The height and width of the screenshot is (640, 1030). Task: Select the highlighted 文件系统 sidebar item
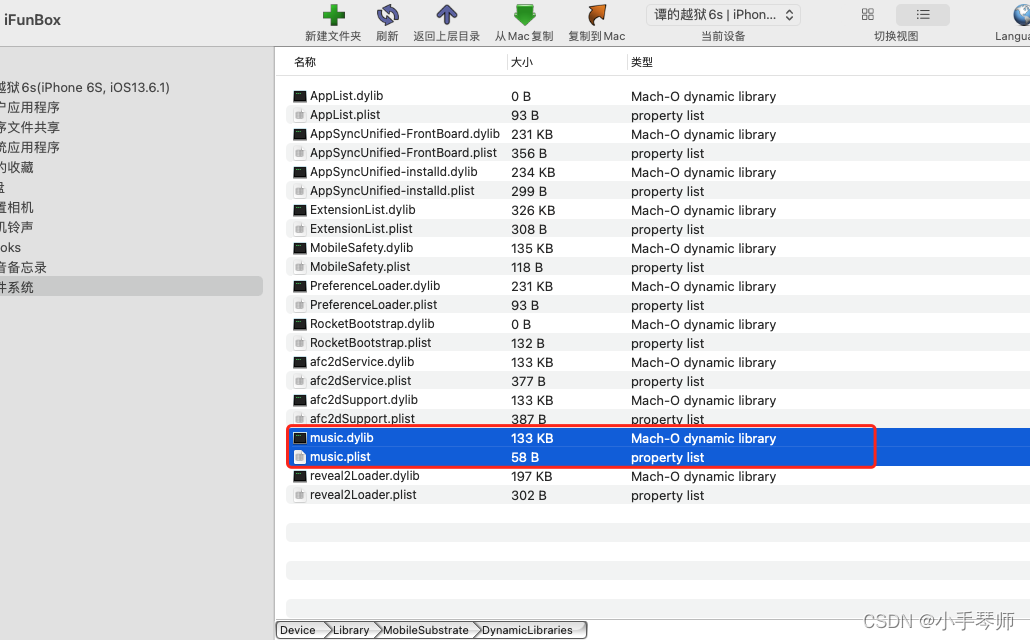coord(131,286)
